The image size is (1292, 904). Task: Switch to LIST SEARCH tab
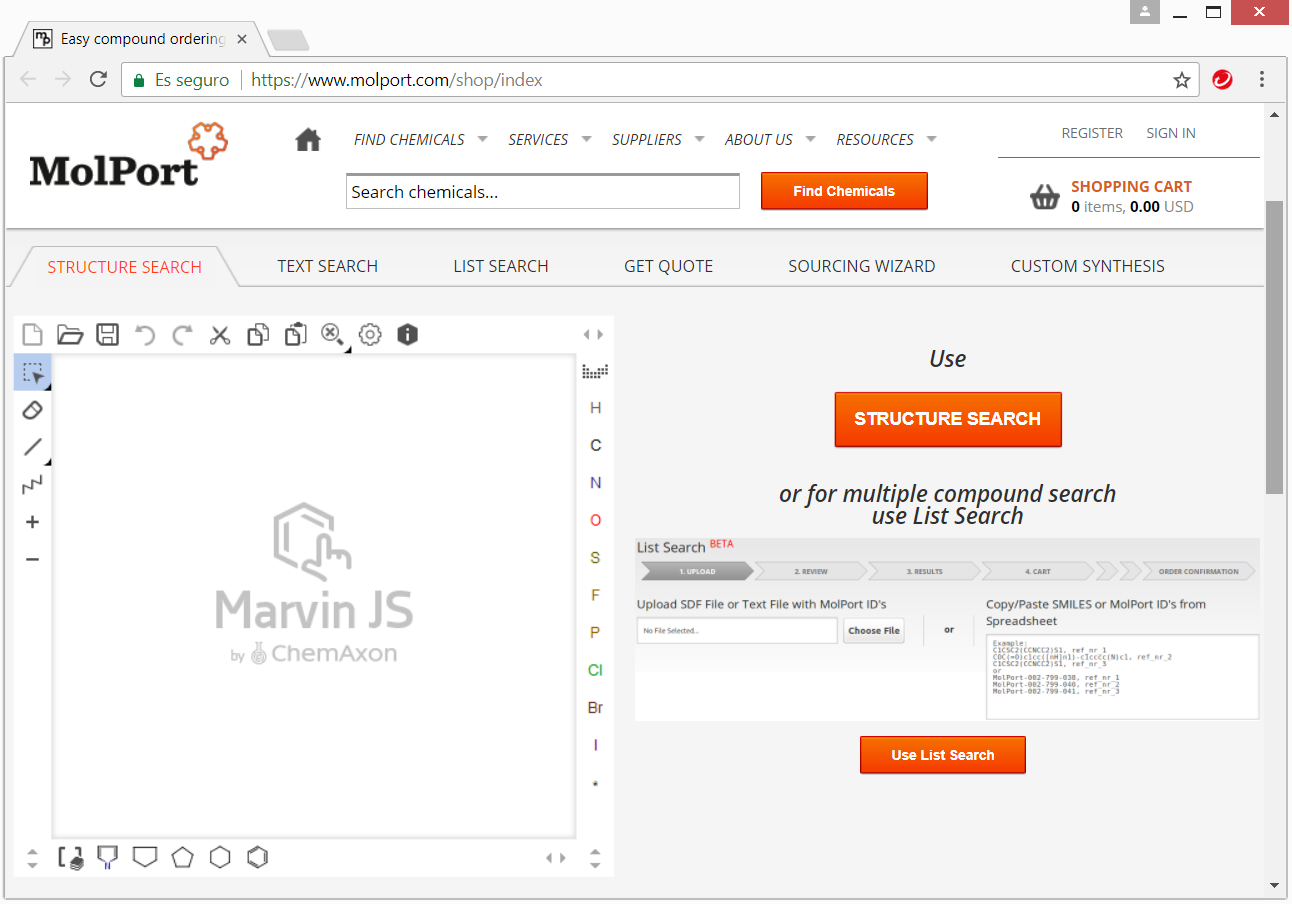(501, 266)
